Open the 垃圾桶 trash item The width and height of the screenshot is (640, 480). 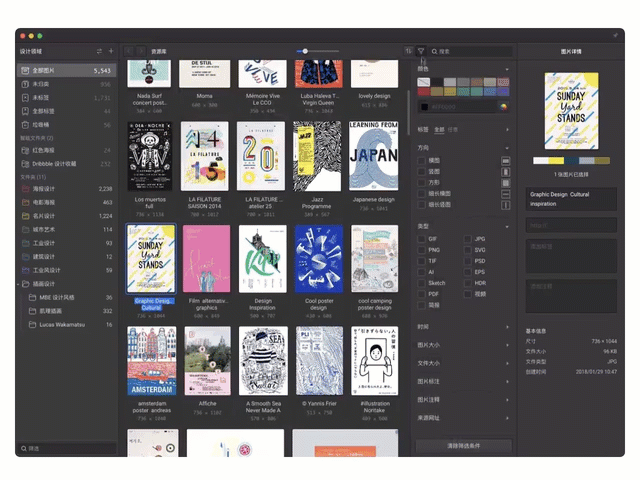coord(67,125)
